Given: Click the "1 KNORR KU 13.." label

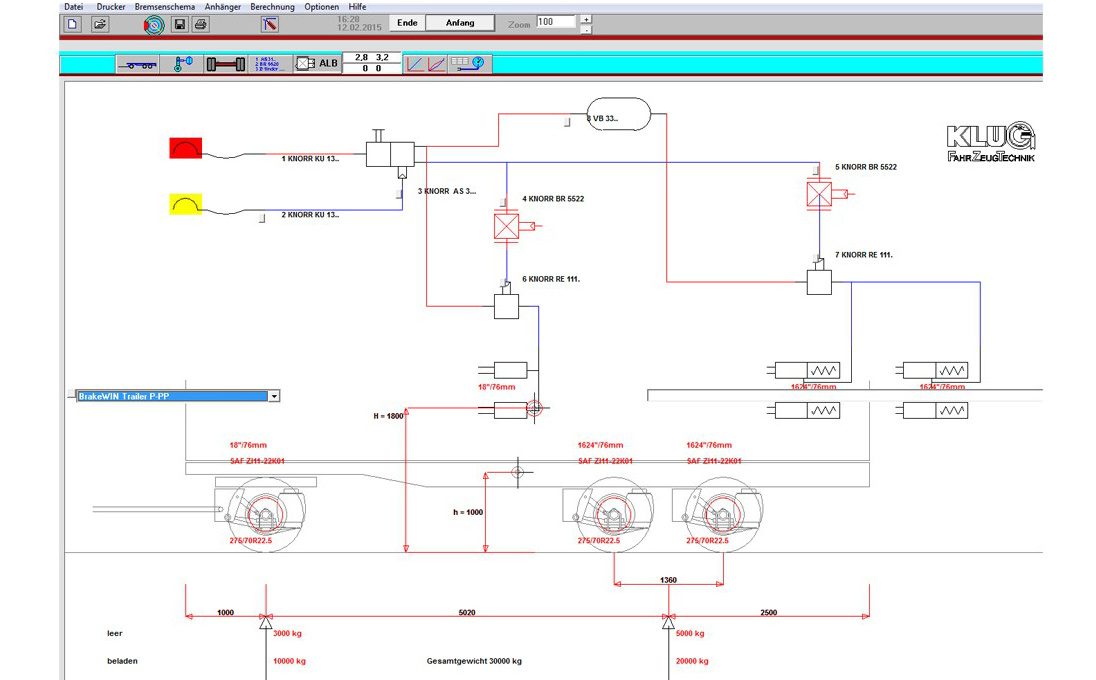Looking at the screenshot, I should point(310,159).
